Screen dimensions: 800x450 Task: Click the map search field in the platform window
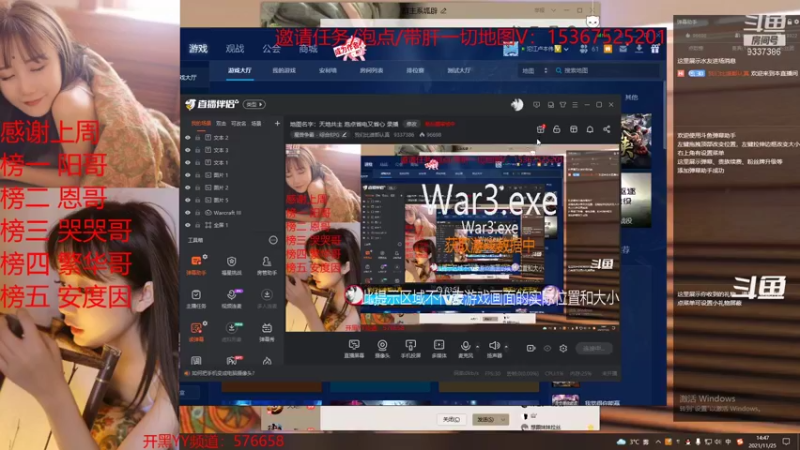(607, 70)
